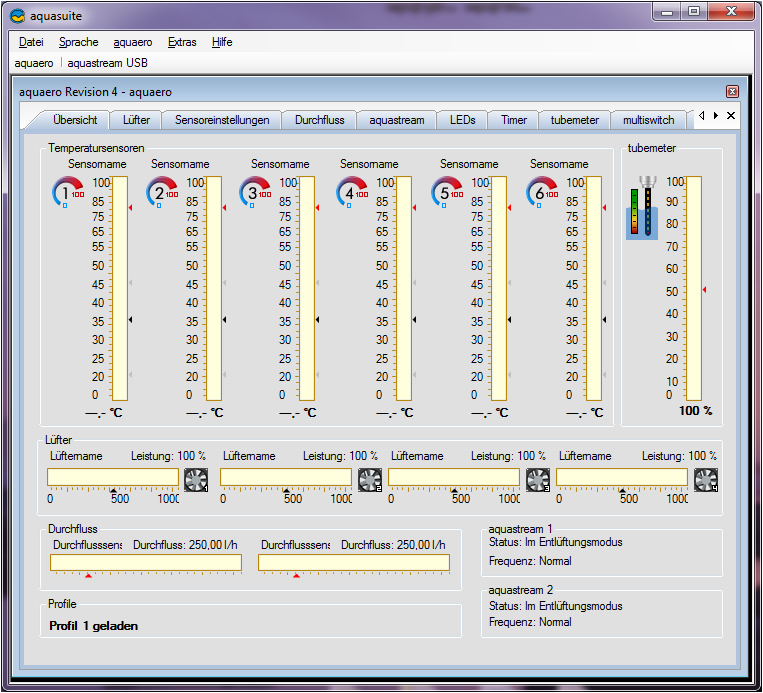763x693 pixels.
Task: Open the Datei menu
Action: coord(31,42)
